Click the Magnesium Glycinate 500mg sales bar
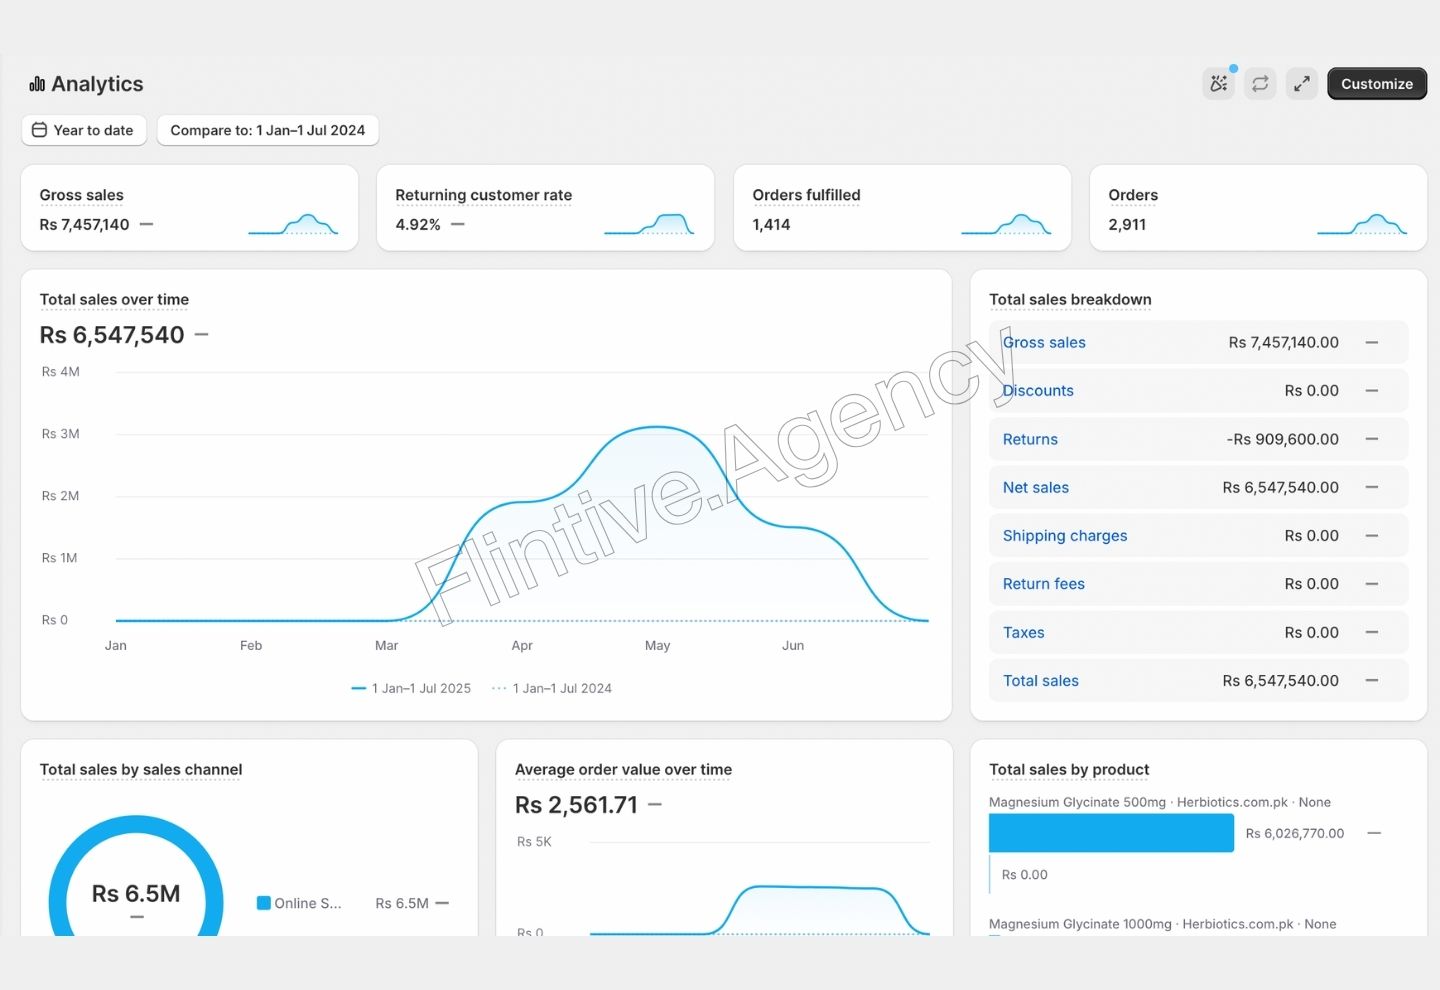This screenshot has width=1440, height=990. coord(1110,833)
